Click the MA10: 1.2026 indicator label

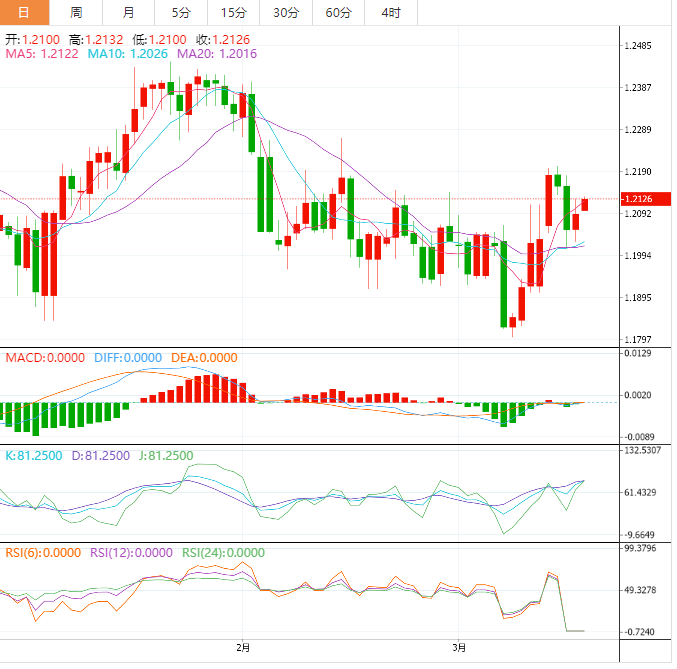128,54
